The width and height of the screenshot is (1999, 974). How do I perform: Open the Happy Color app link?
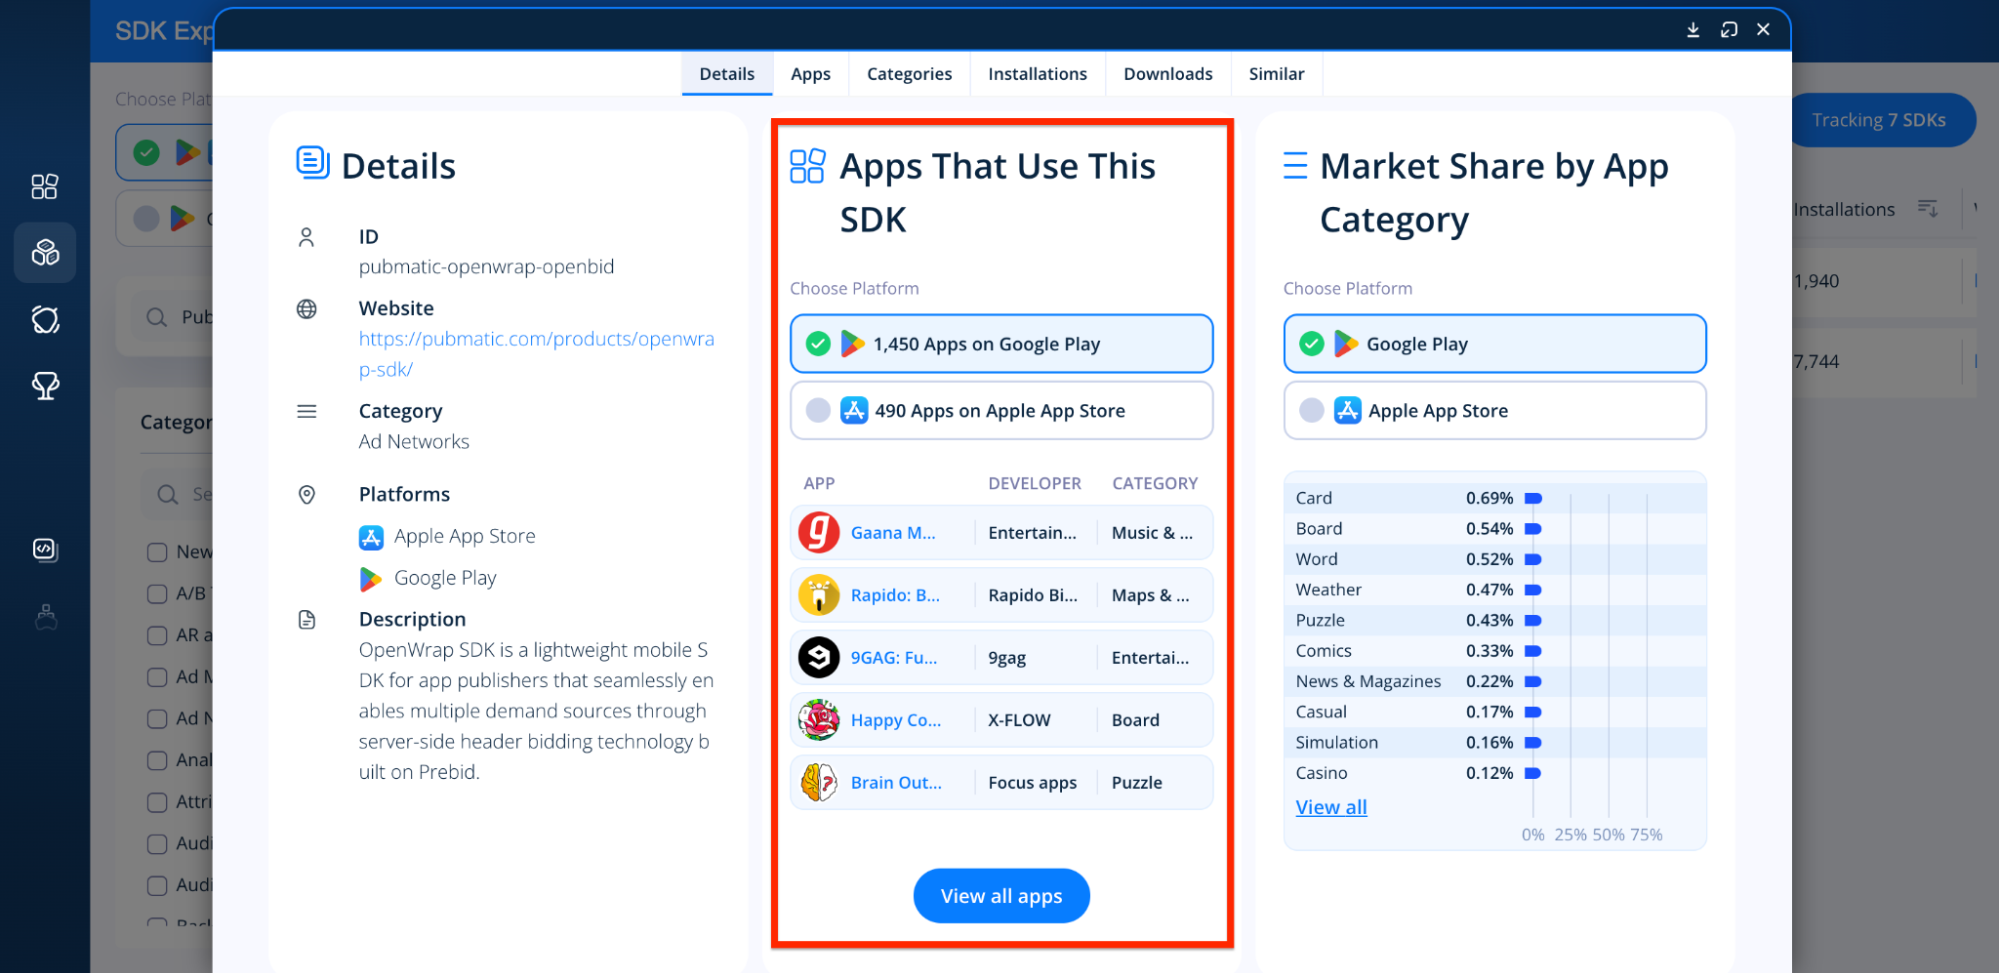896,720
